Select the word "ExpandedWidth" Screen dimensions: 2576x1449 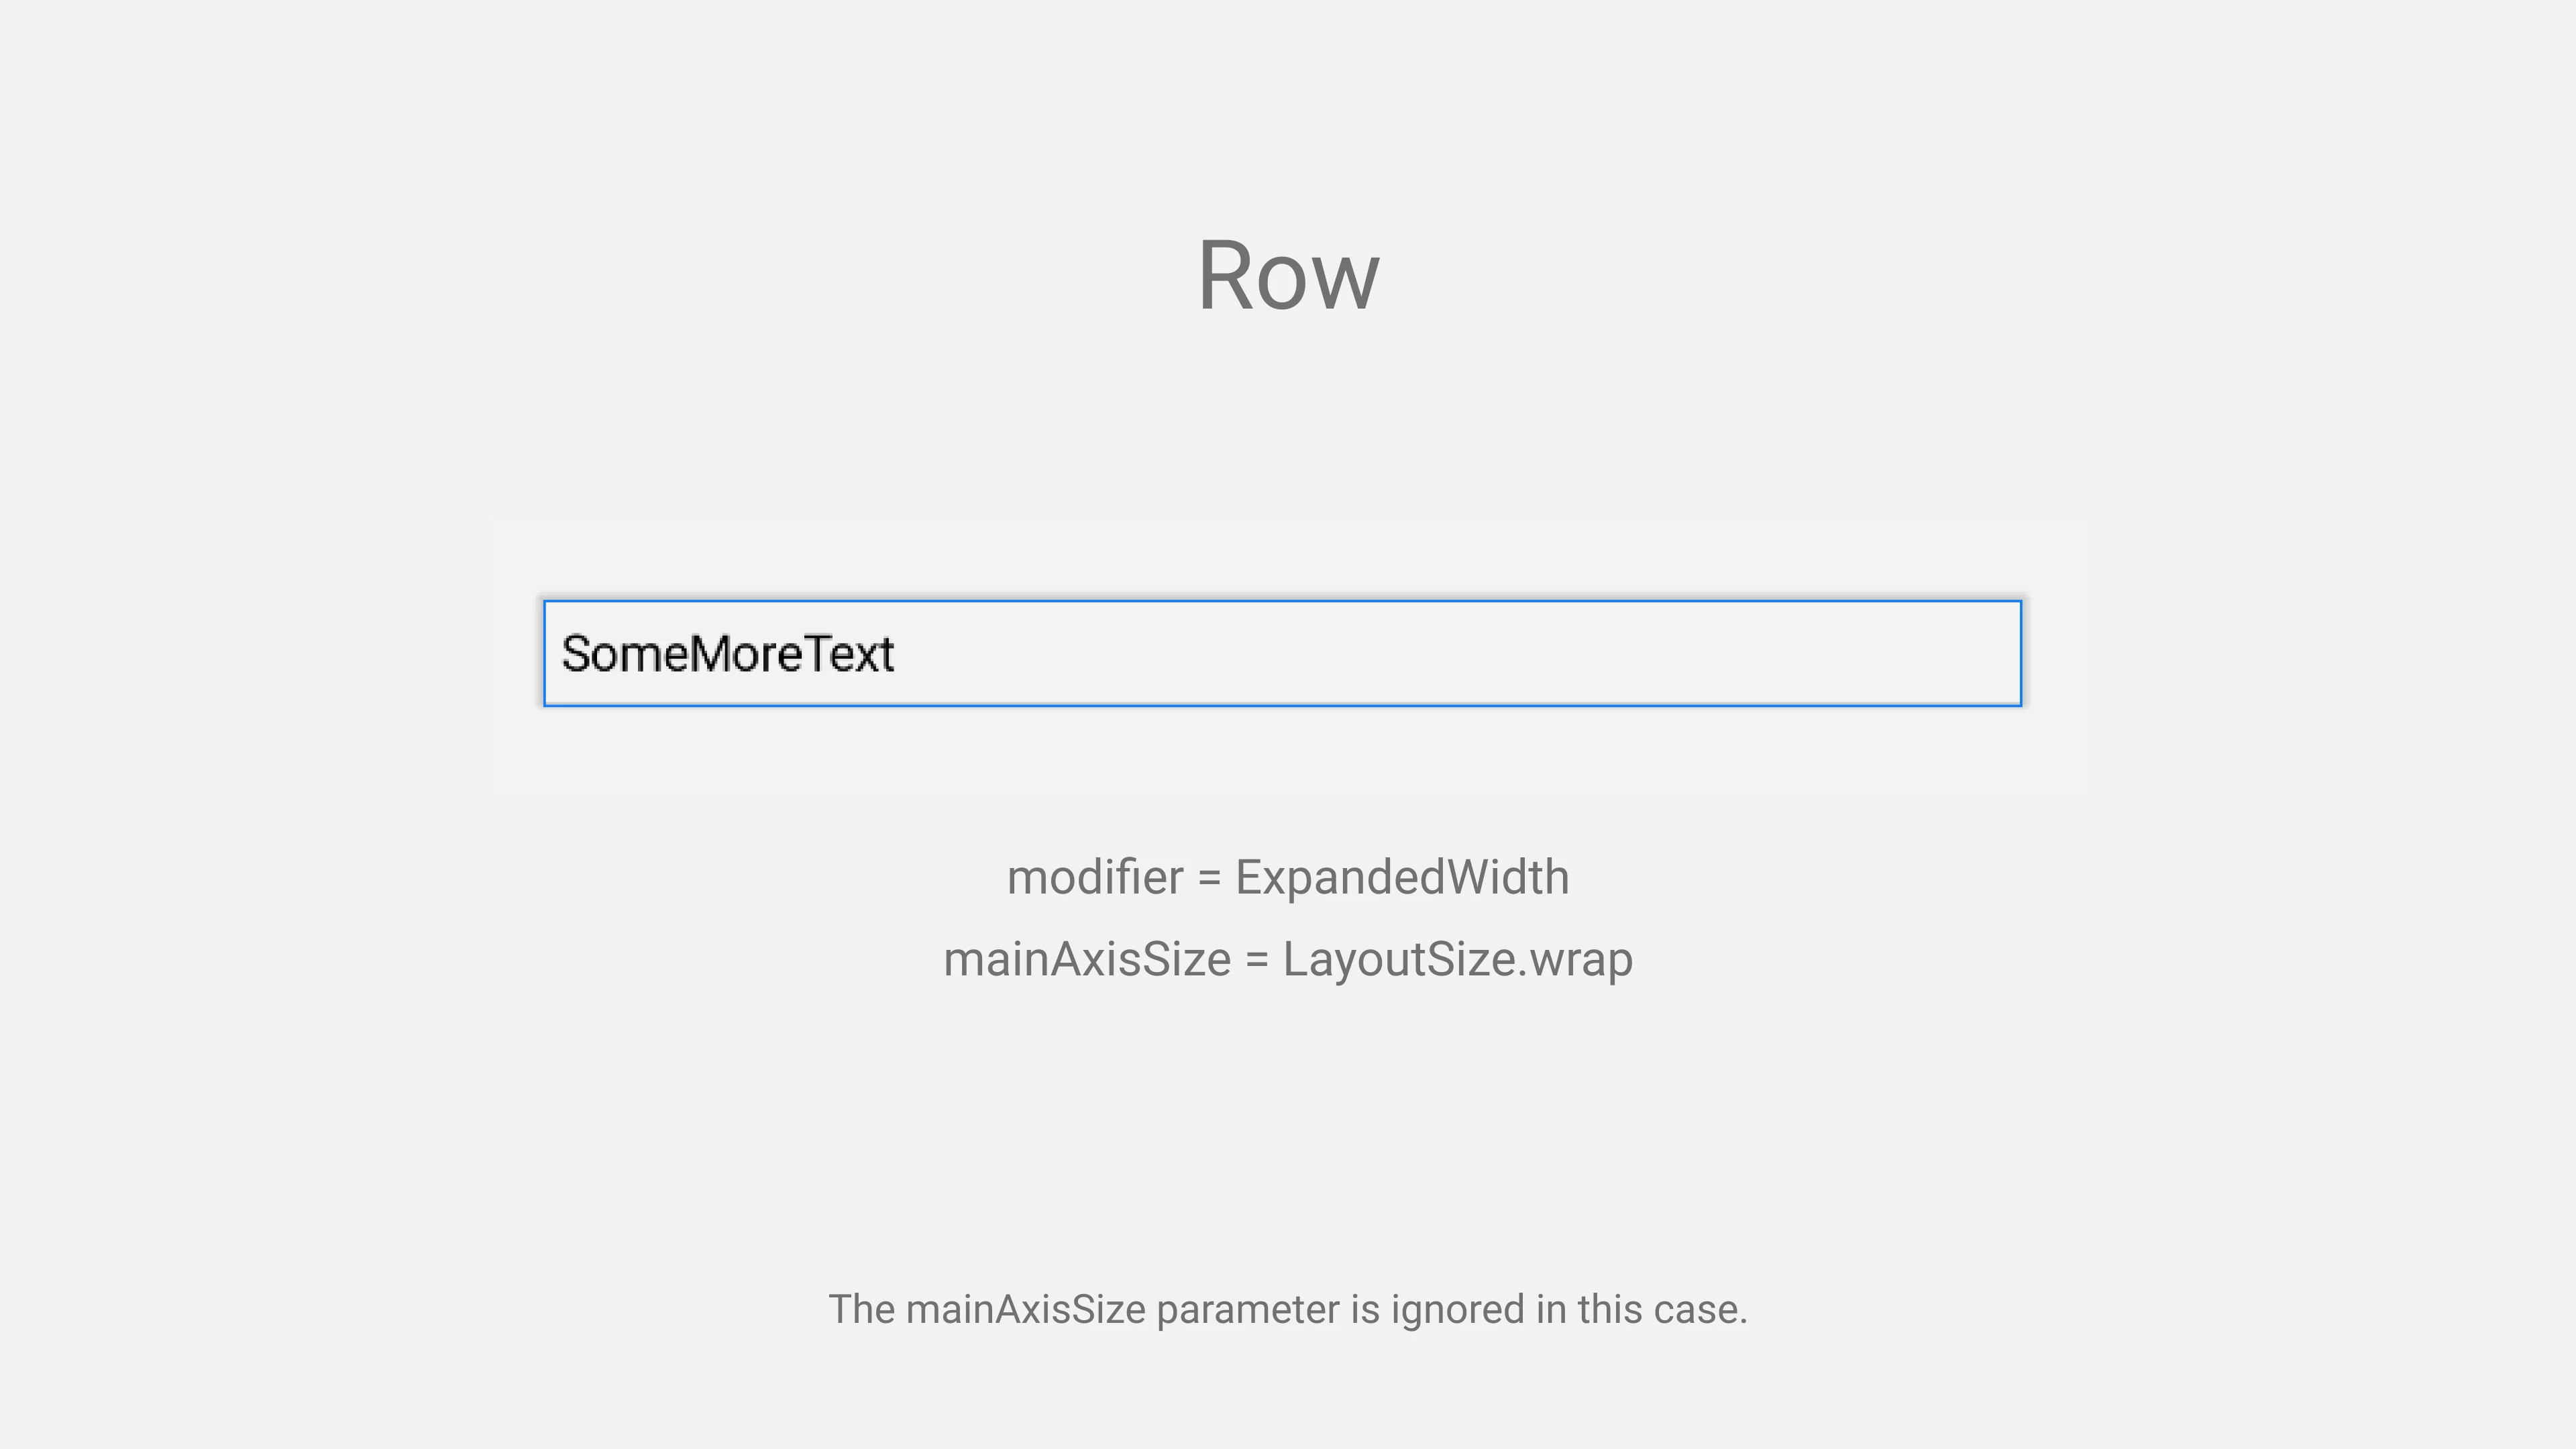point(1402,878)
